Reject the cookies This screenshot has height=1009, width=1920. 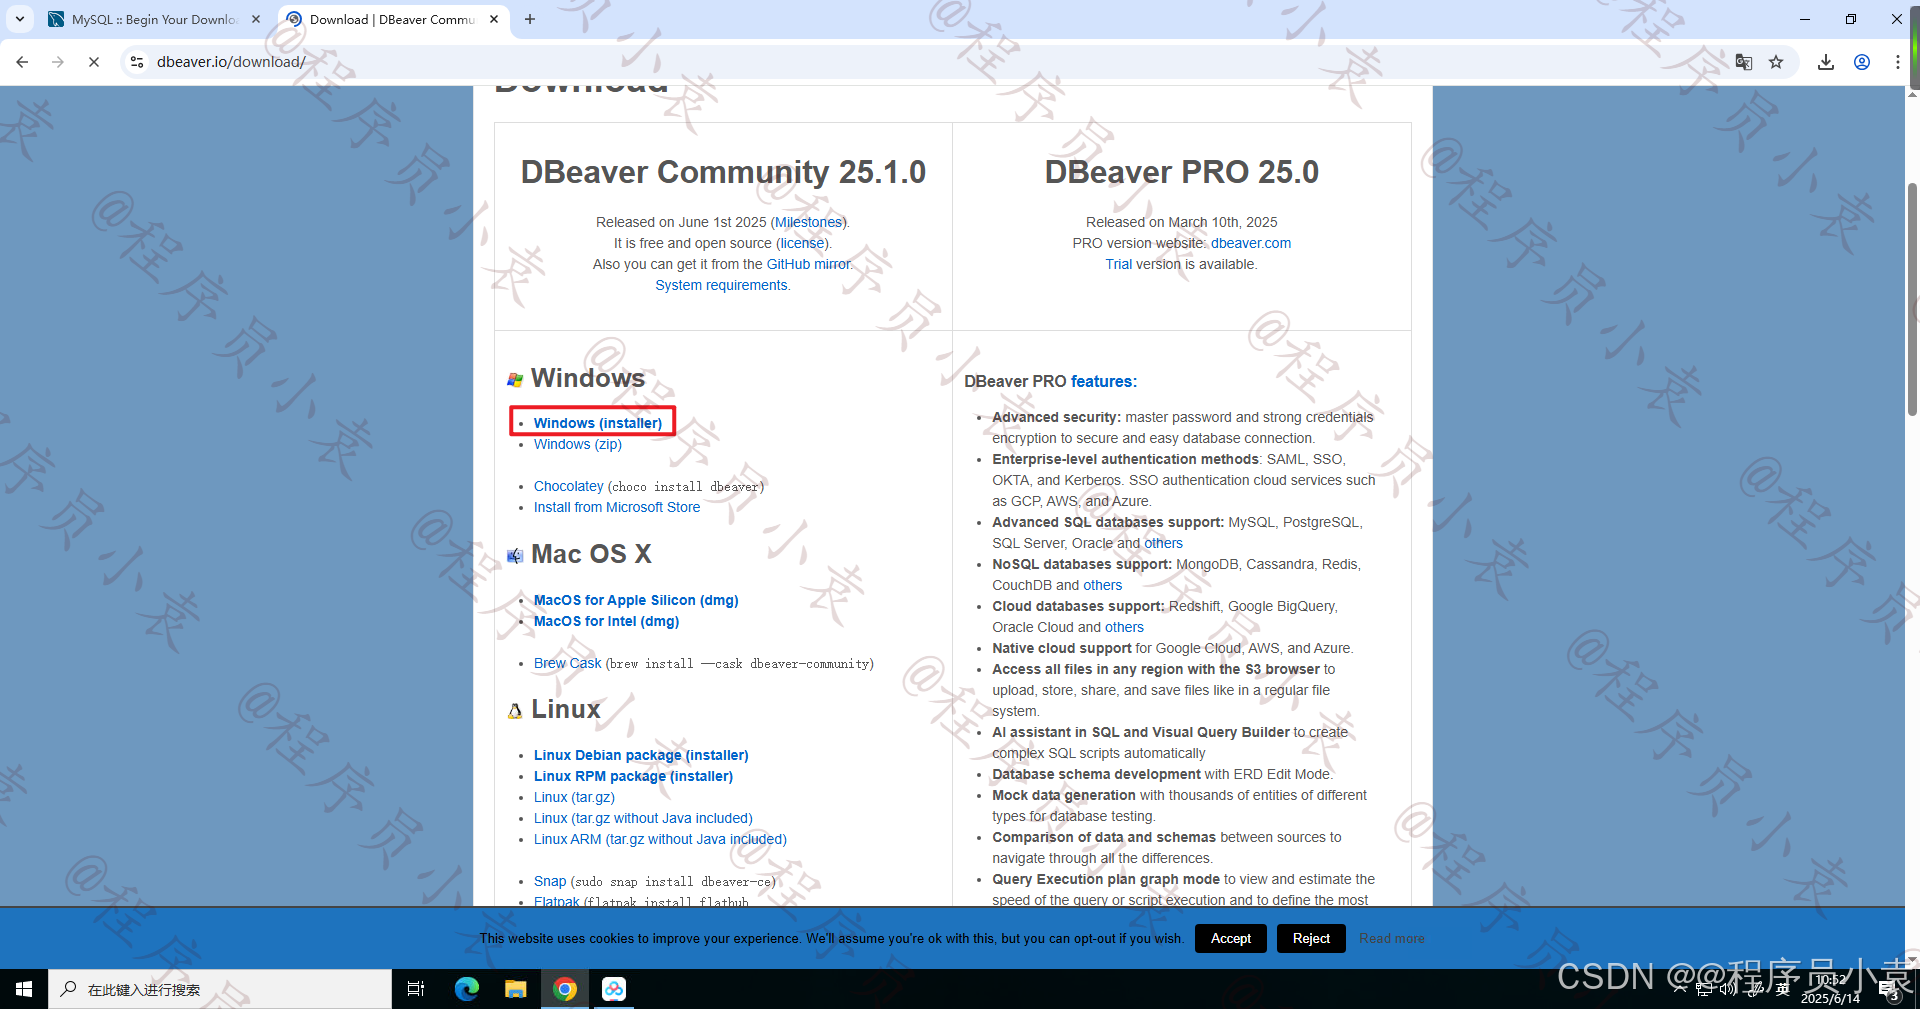coord(1311,938)
